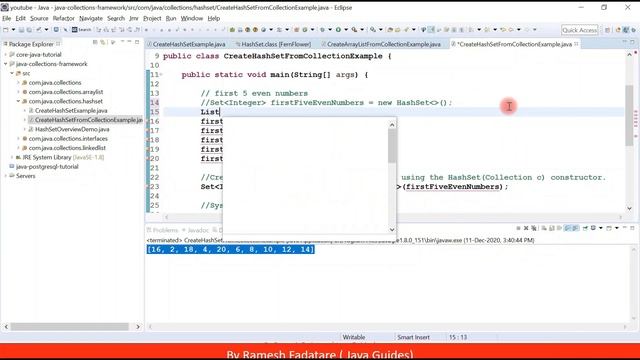
Task: Click Link with Editor in Package Explorer
Action: 103,42
